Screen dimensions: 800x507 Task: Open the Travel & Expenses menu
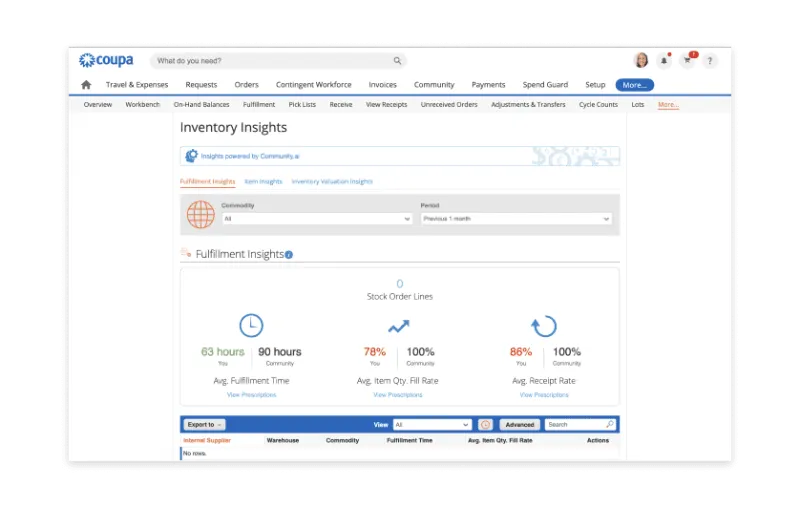coord(137,85)
